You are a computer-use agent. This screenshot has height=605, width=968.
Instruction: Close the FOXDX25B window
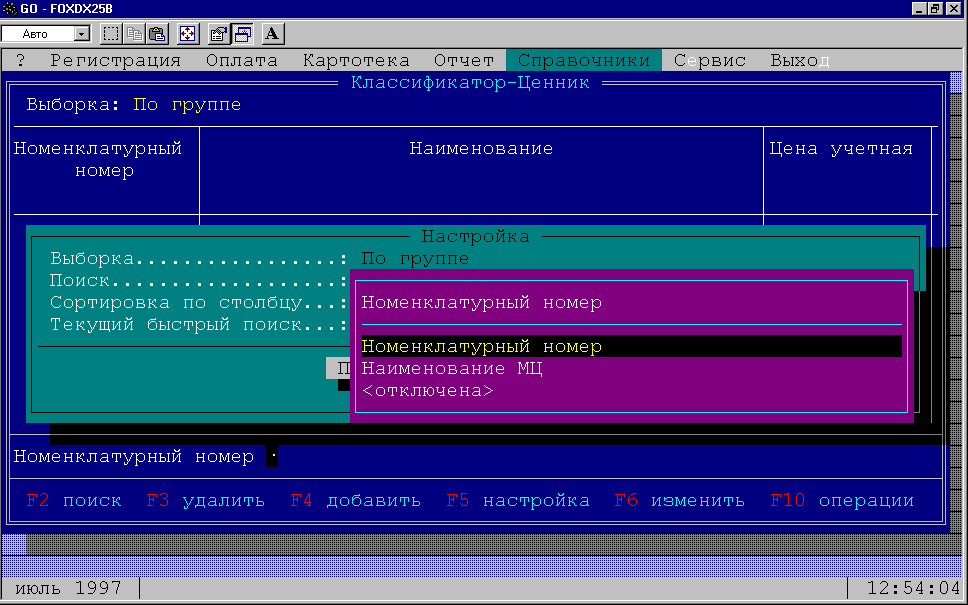point(953,9)
